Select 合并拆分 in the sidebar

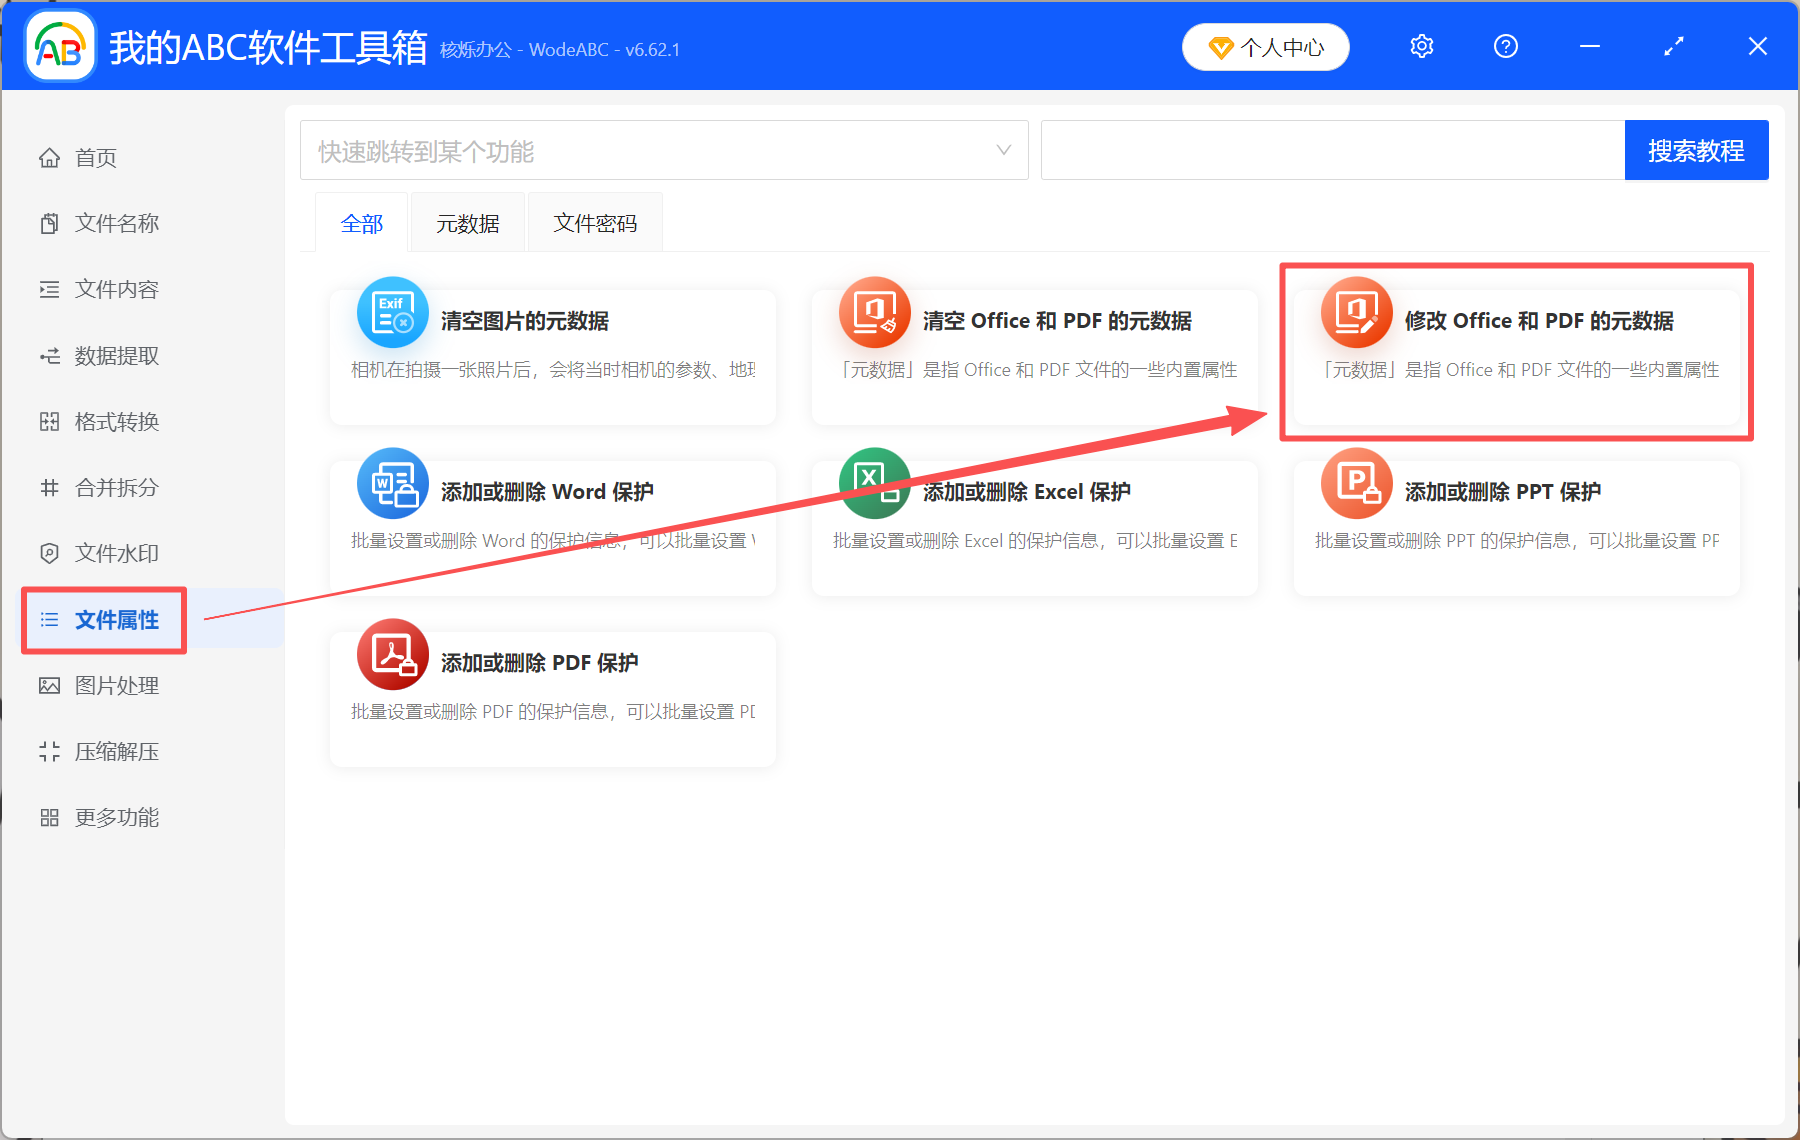pos(115,487)
